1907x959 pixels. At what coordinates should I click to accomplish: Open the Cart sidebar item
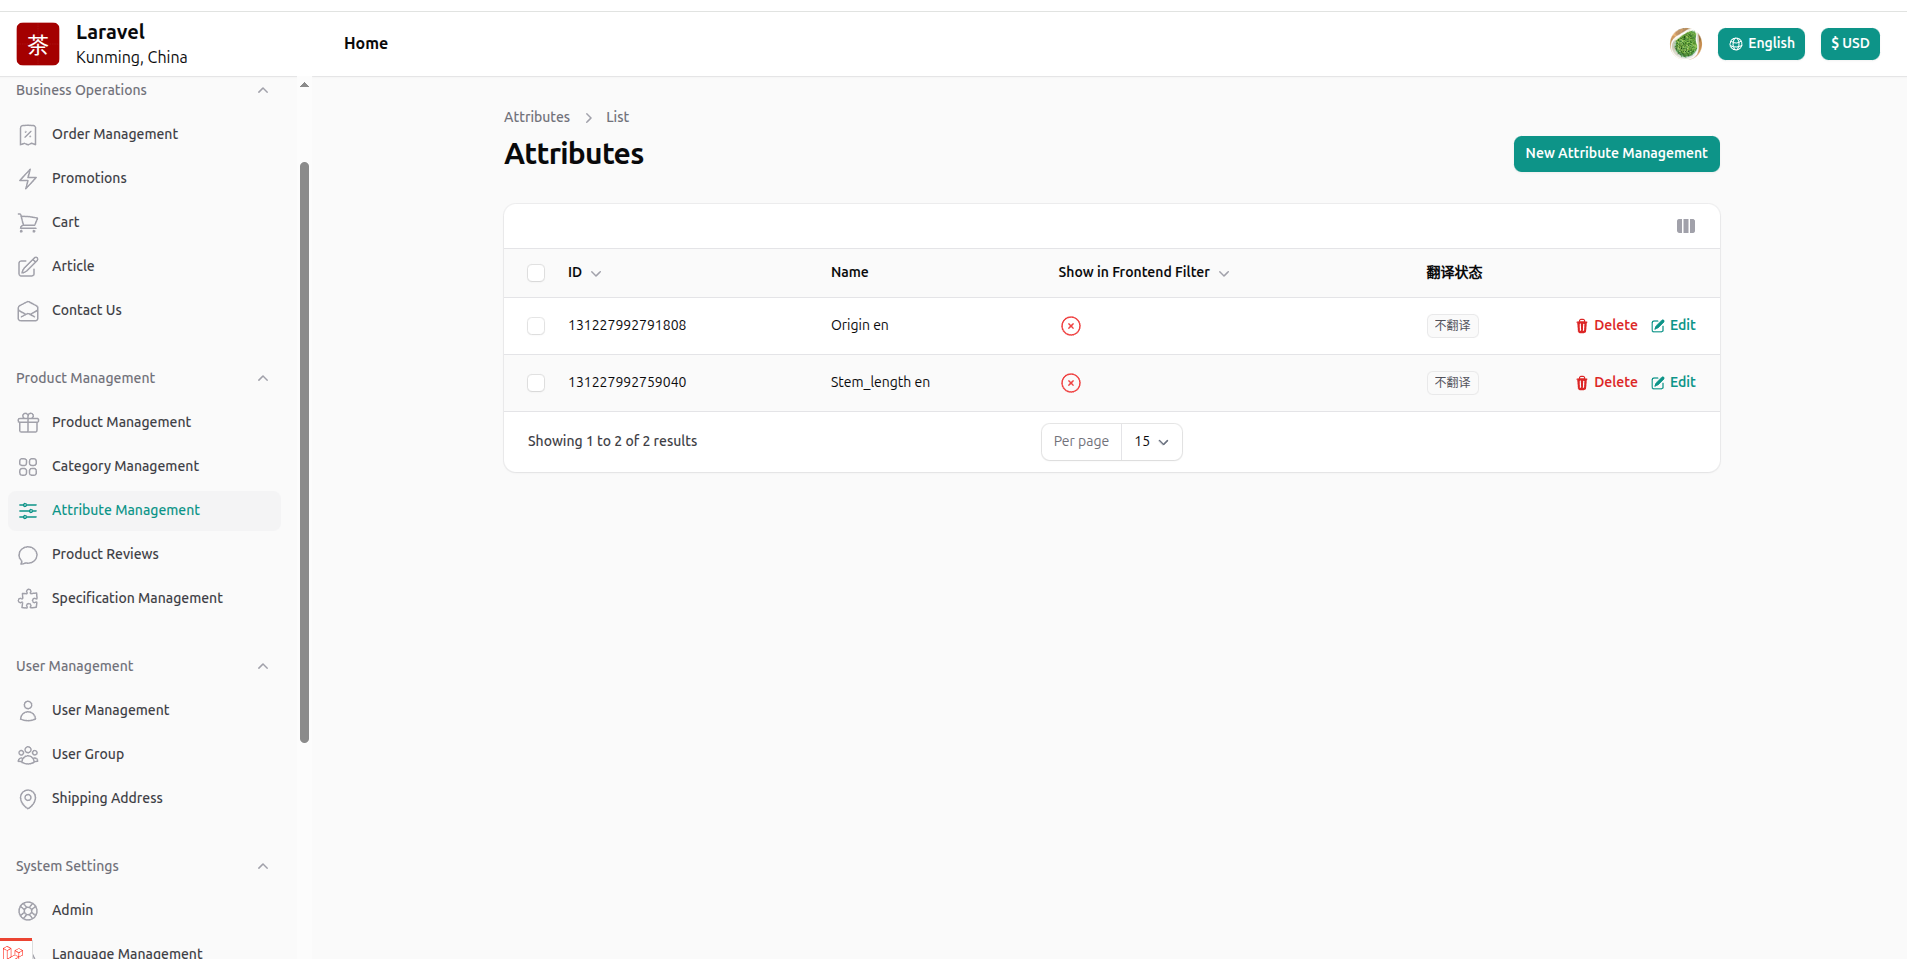click(65, 222)
